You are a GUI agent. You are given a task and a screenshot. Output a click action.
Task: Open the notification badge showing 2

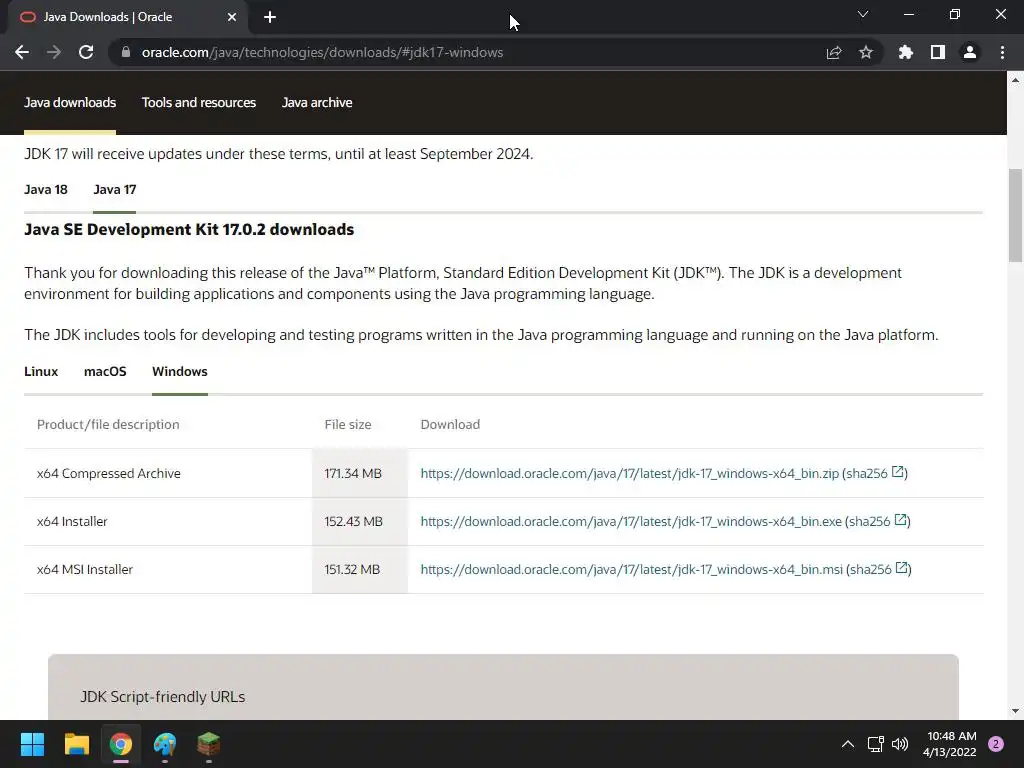(x=996, y=744)
